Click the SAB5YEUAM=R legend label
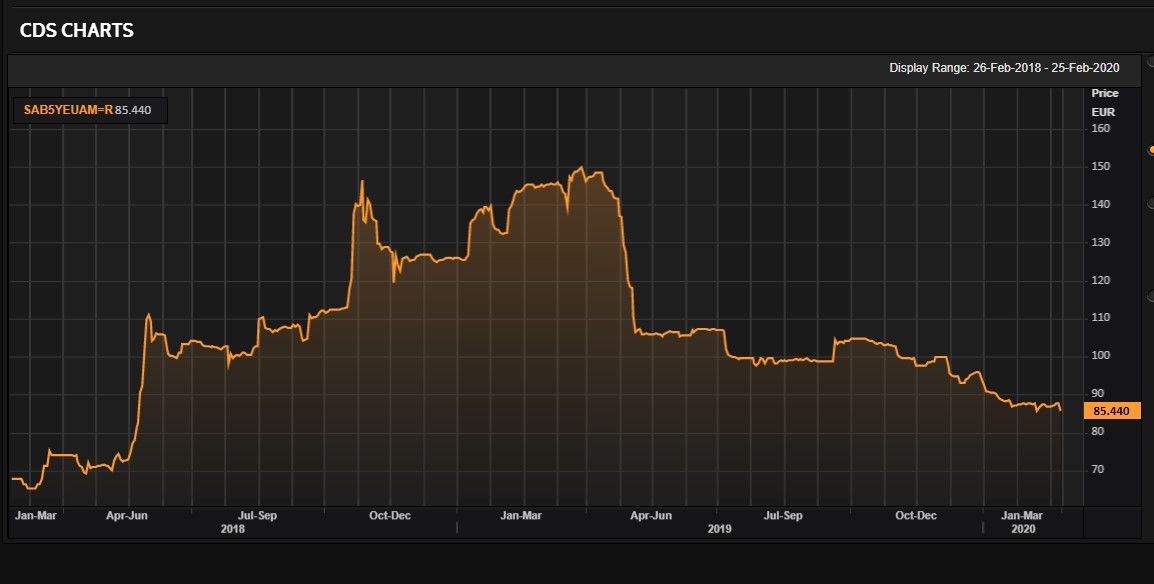The width and height of the screenshot is (1154, 584). pos(68,110)
